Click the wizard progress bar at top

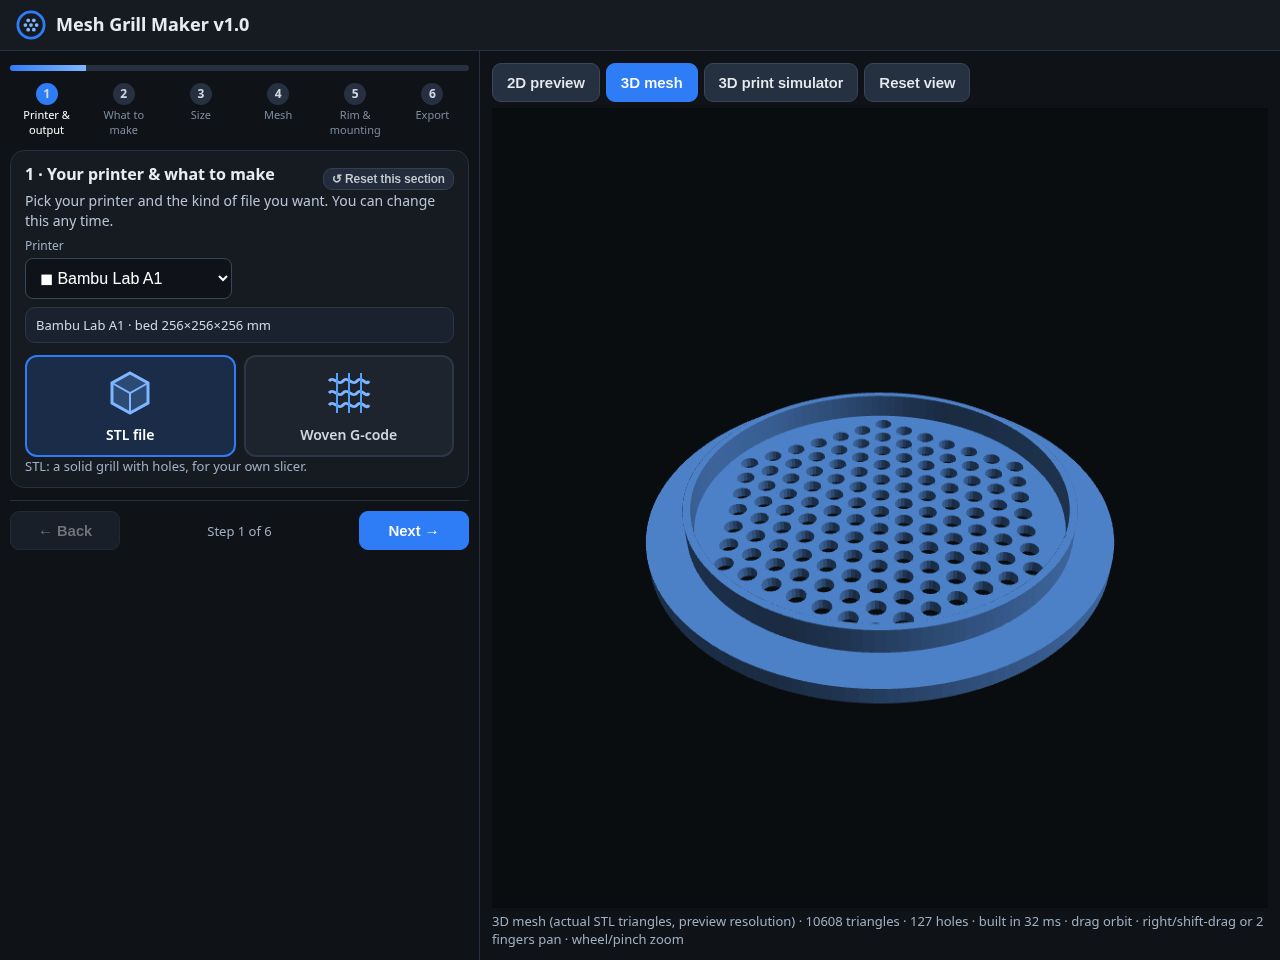tap(239, 68)
